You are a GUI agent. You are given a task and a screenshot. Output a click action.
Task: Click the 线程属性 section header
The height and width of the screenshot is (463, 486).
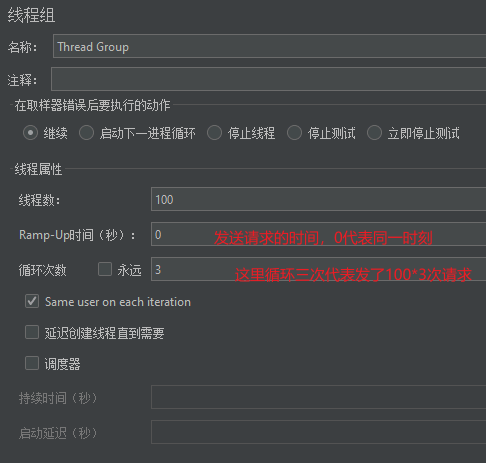point(38,169)
